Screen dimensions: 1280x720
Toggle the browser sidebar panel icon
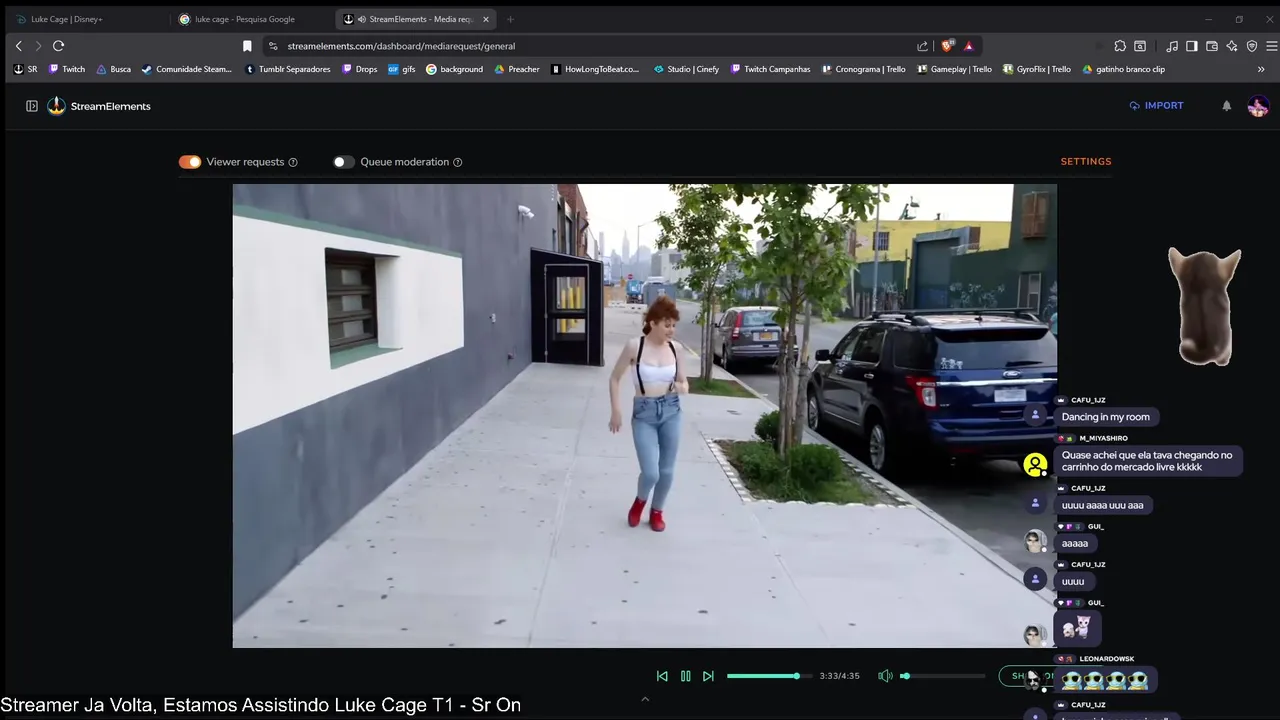(x=1192, y=46)
